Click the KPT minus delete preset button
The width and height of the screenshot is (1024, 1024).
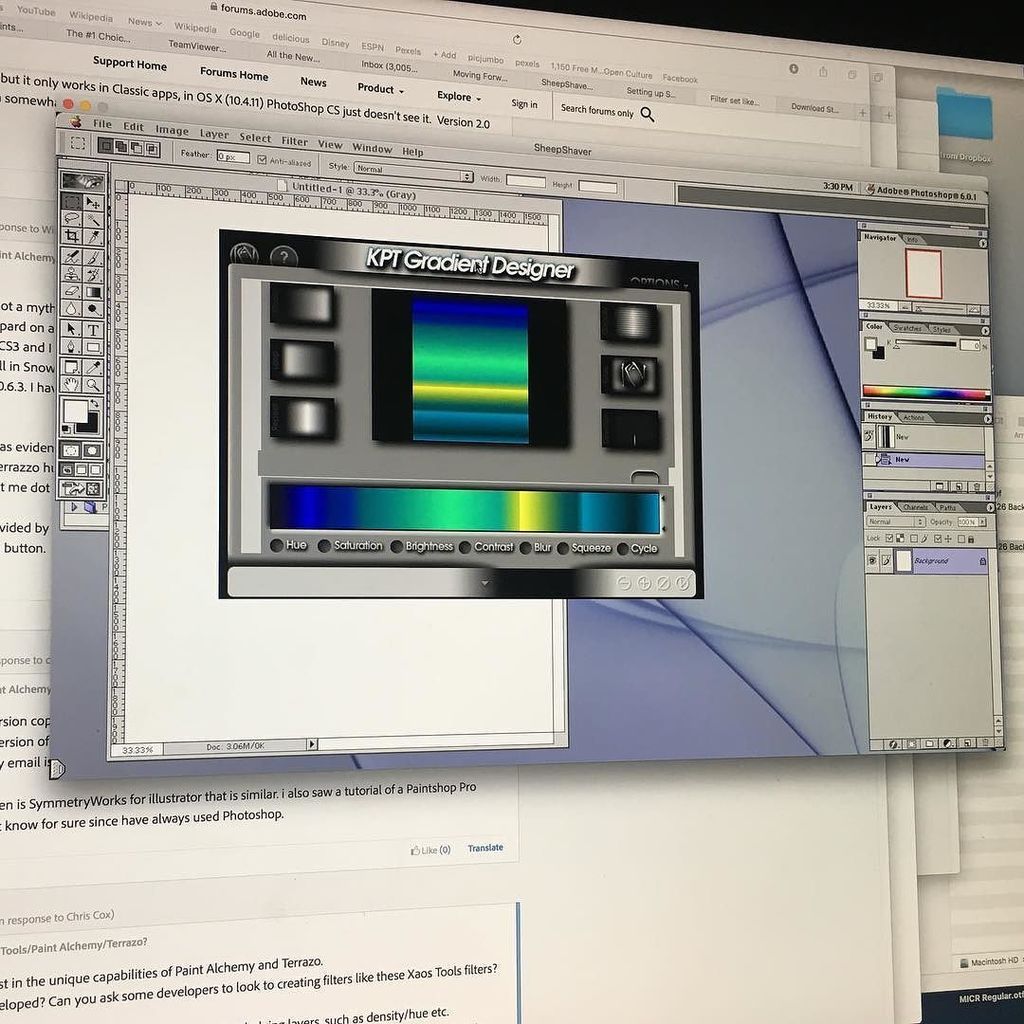pos(624,583)
